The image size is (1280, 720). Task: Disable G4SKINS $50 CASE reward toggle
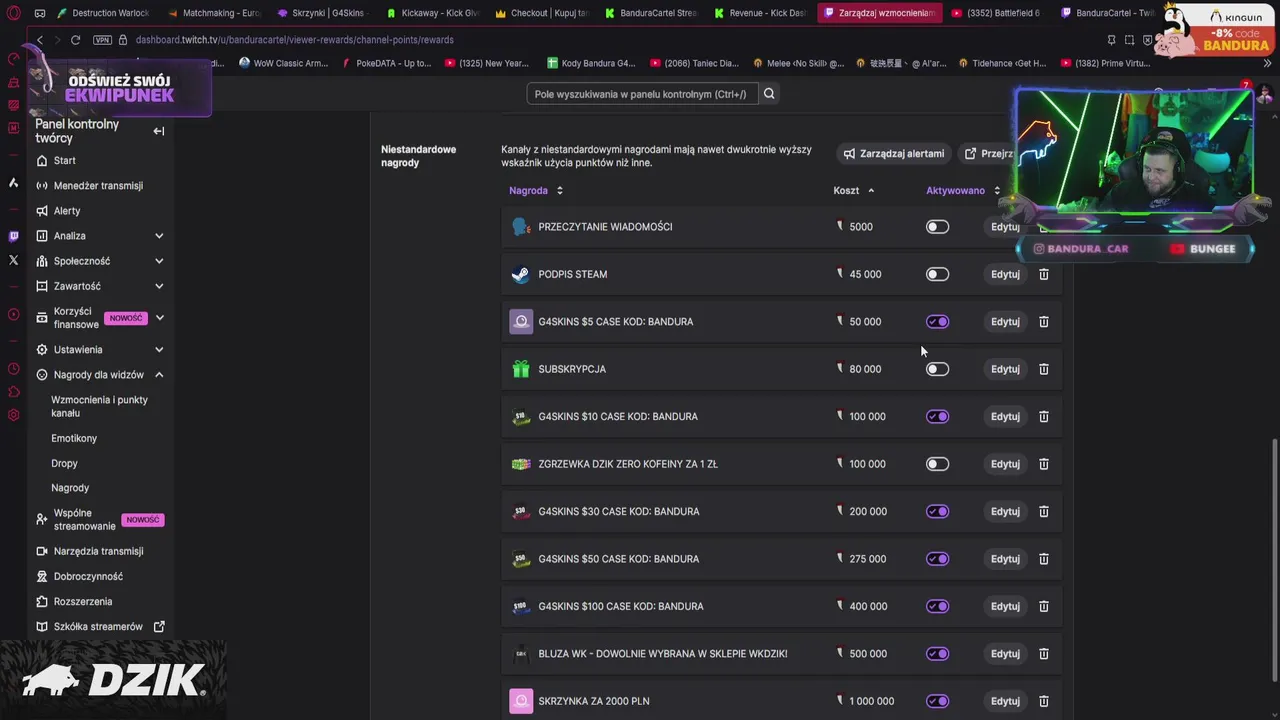pyautogui.click(x=937, y=559)
